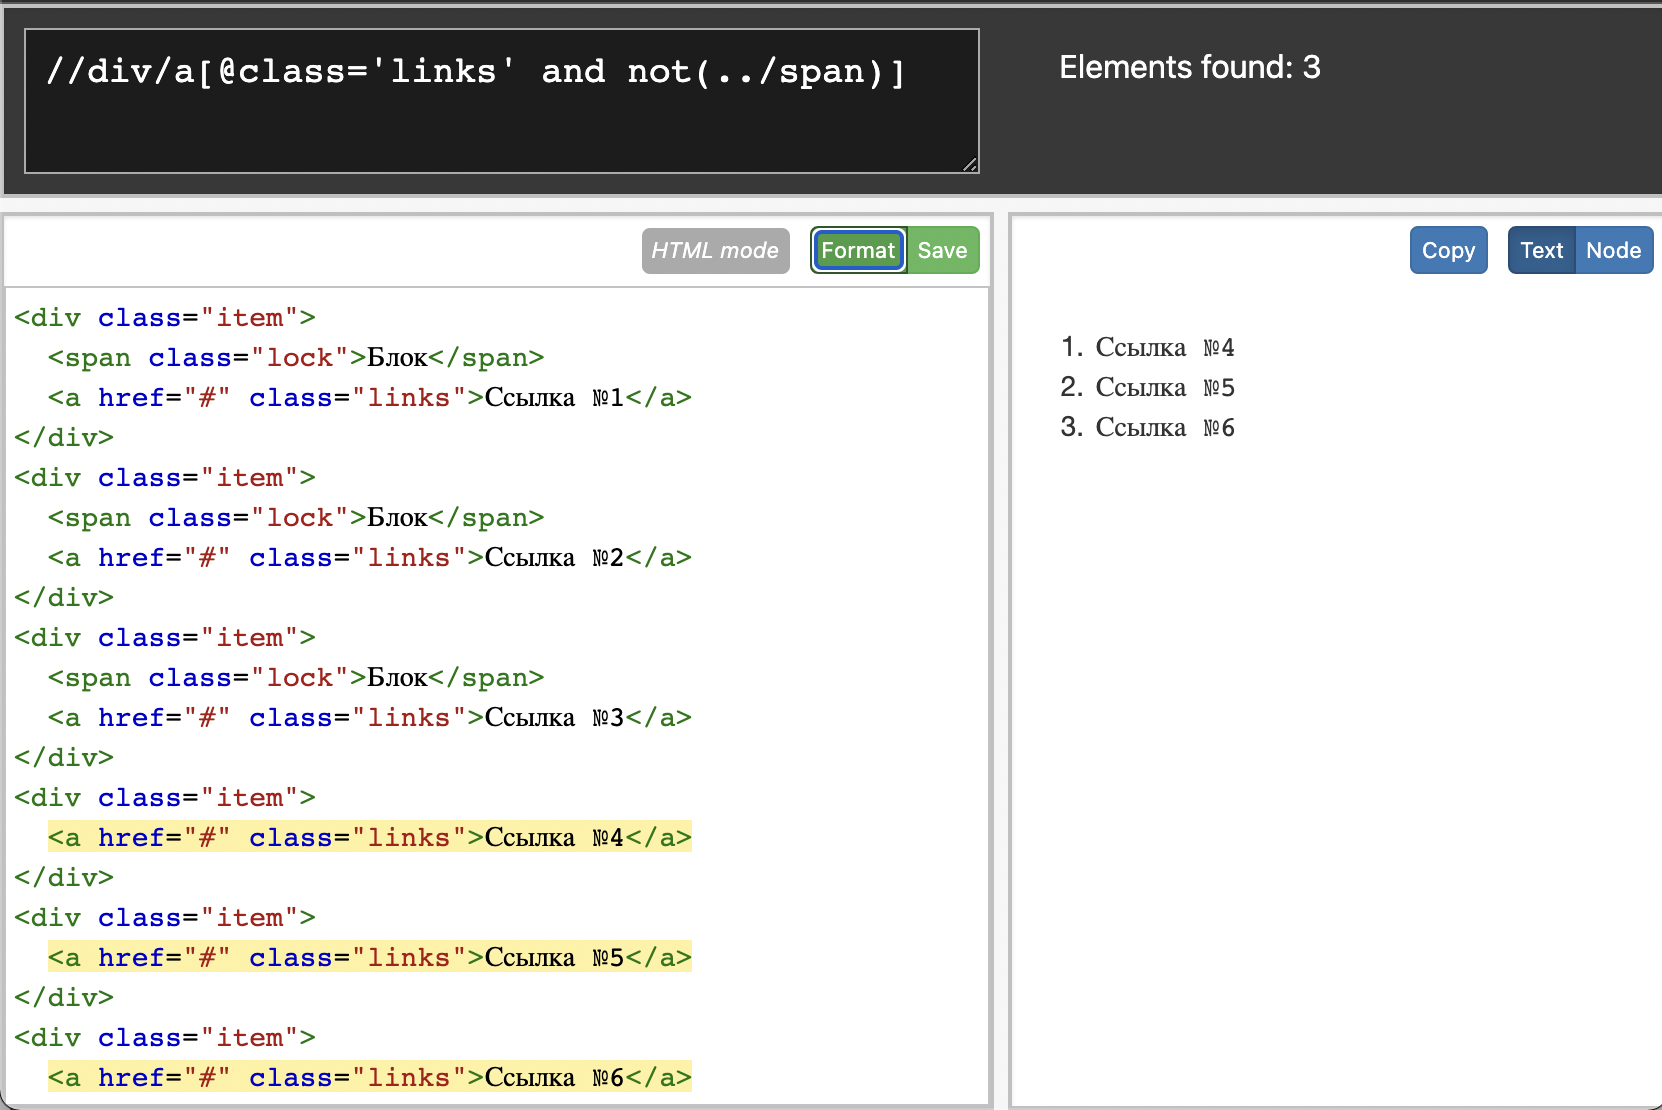Click the 'Elements found: 3' counter
Image resolution: width=1662 pixels, height=1110 pixels.
pyautogui.click(x=1189, y=67)
